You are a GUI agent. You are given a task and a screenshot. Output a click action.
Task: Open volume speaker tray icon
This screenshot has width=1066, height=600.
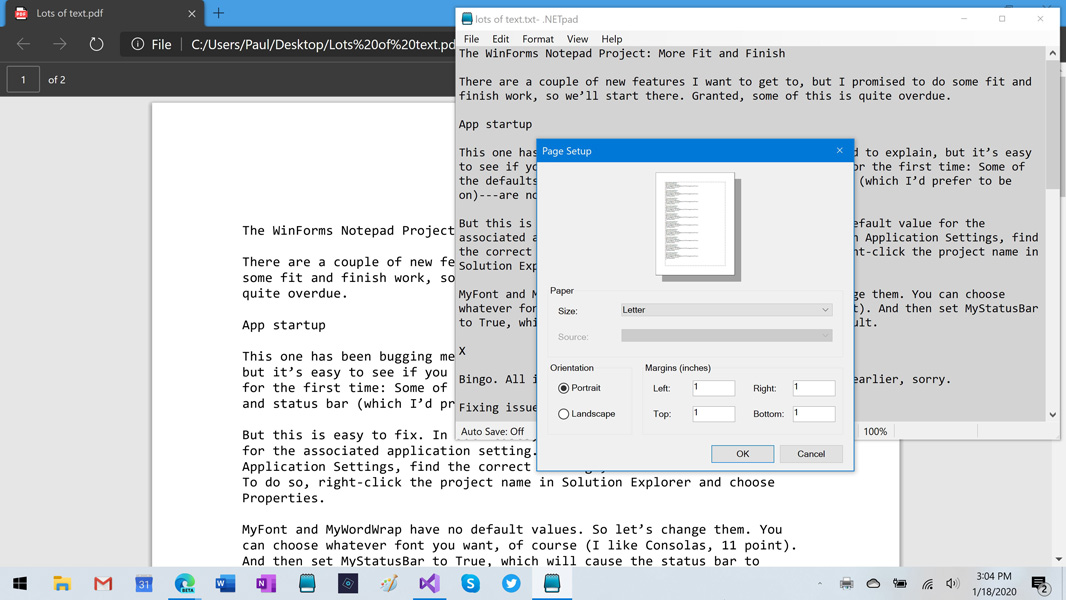coord(952,584)
